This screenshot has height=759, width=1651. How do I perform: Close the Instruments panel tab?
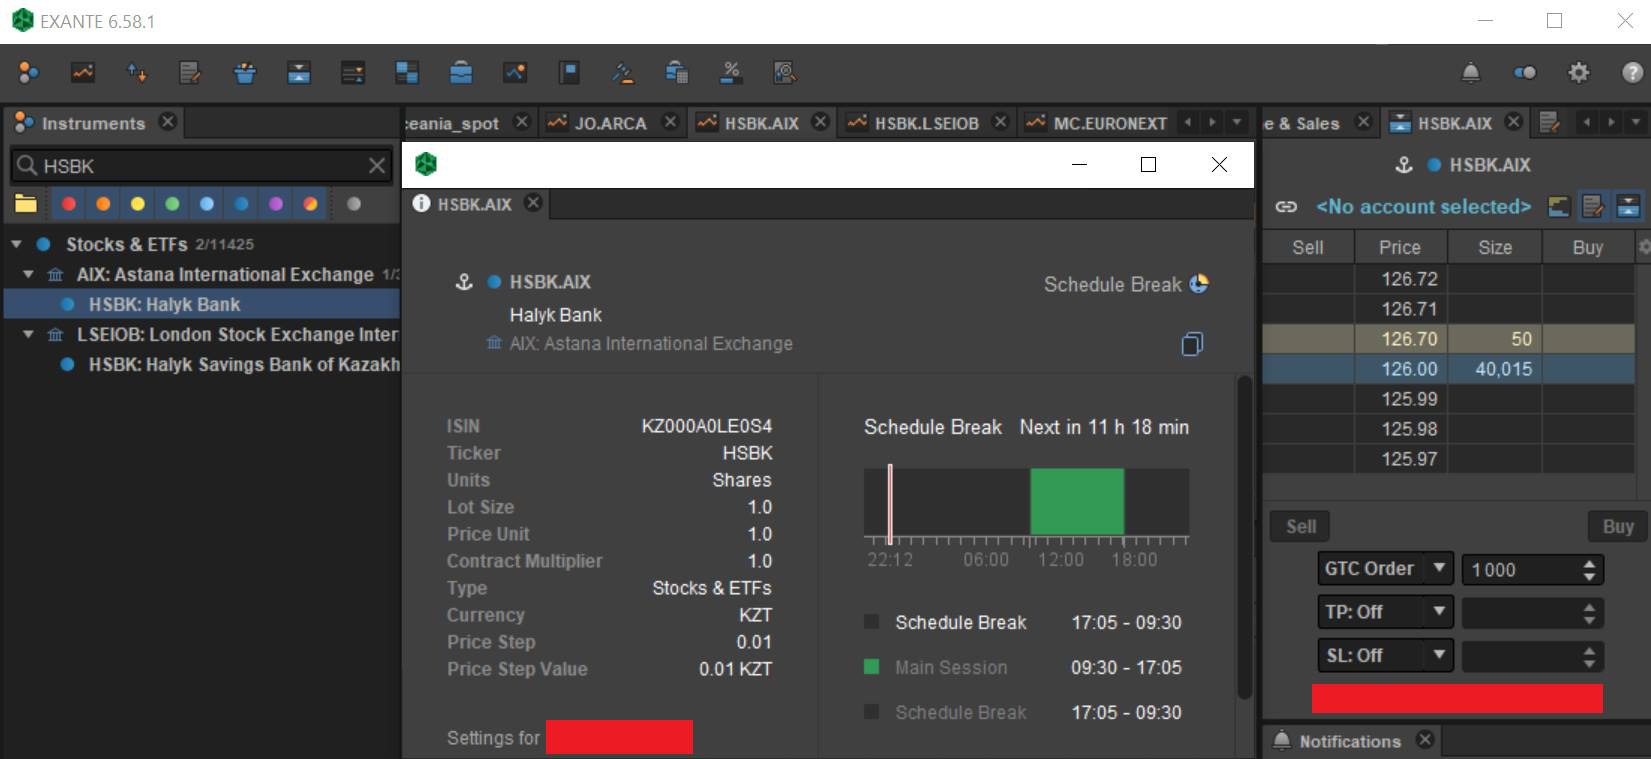(x=168, y=121)
